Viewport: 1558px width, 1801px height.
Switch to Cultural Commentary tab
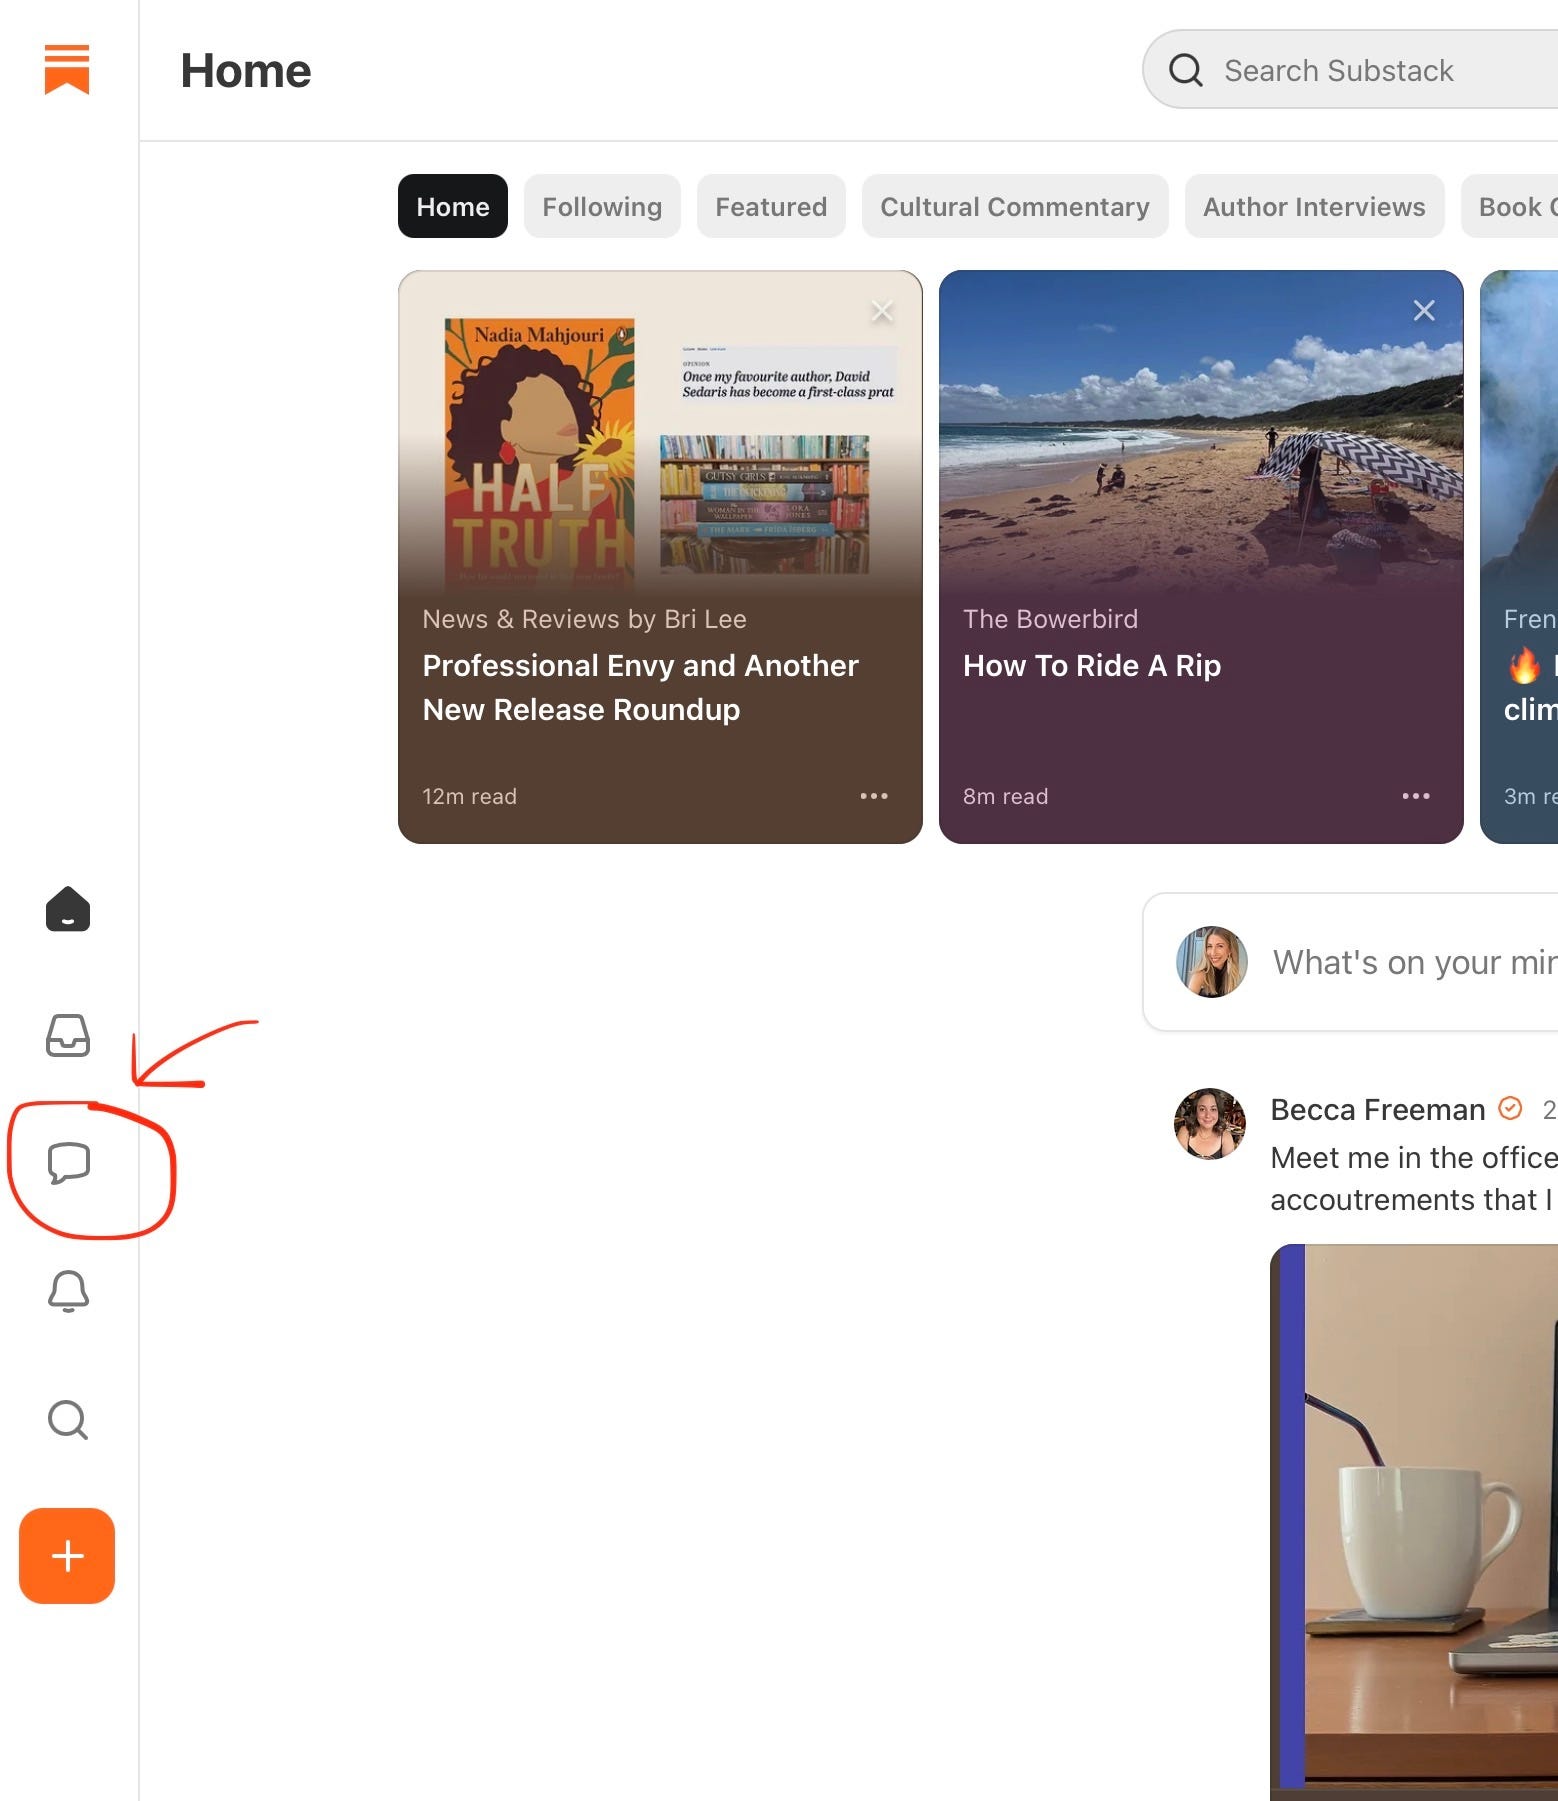[x=1015, y=206]
